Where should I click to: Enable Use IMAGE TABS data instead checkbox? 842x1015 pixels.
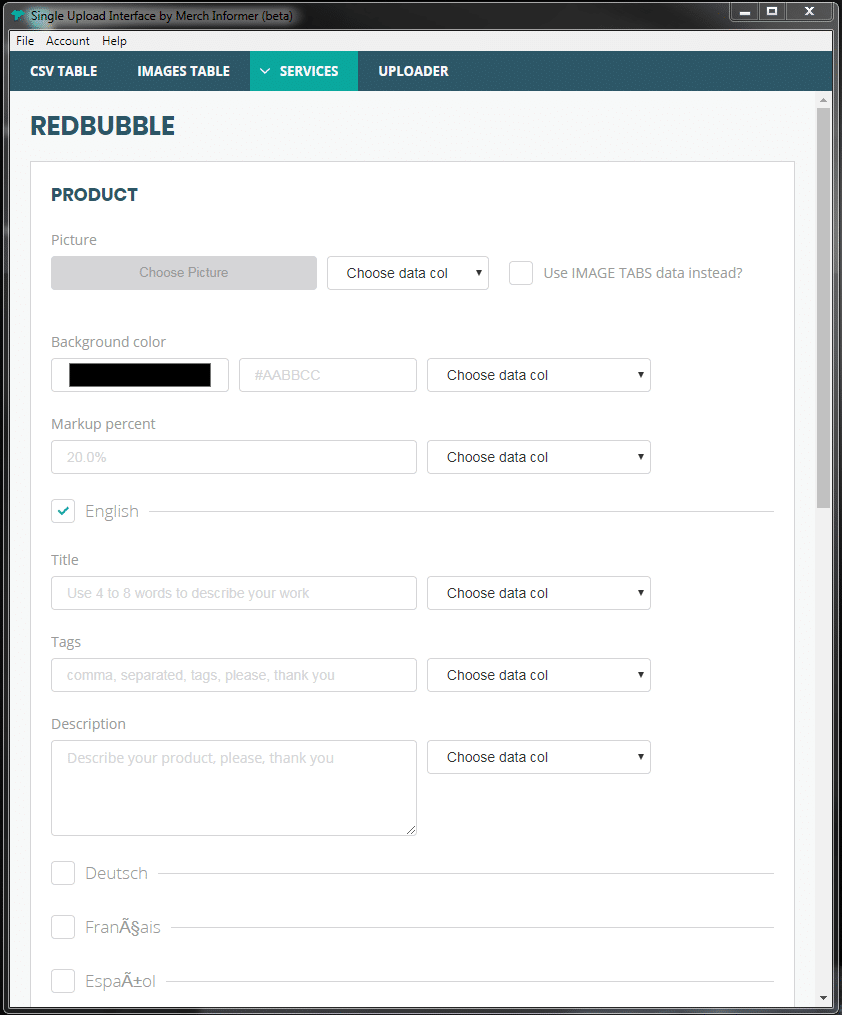[521, 273]
